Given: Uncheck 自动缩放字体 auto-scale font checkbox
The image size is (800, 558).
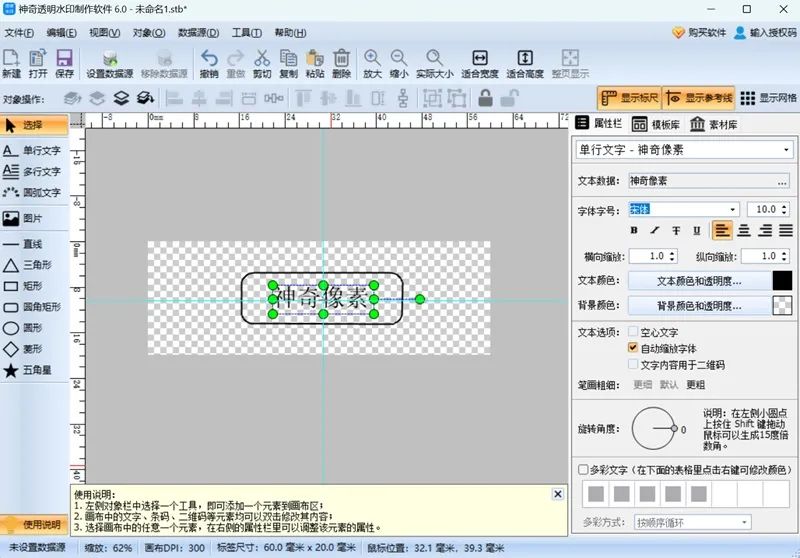Looking at the screenshot, I should (633, 348).
